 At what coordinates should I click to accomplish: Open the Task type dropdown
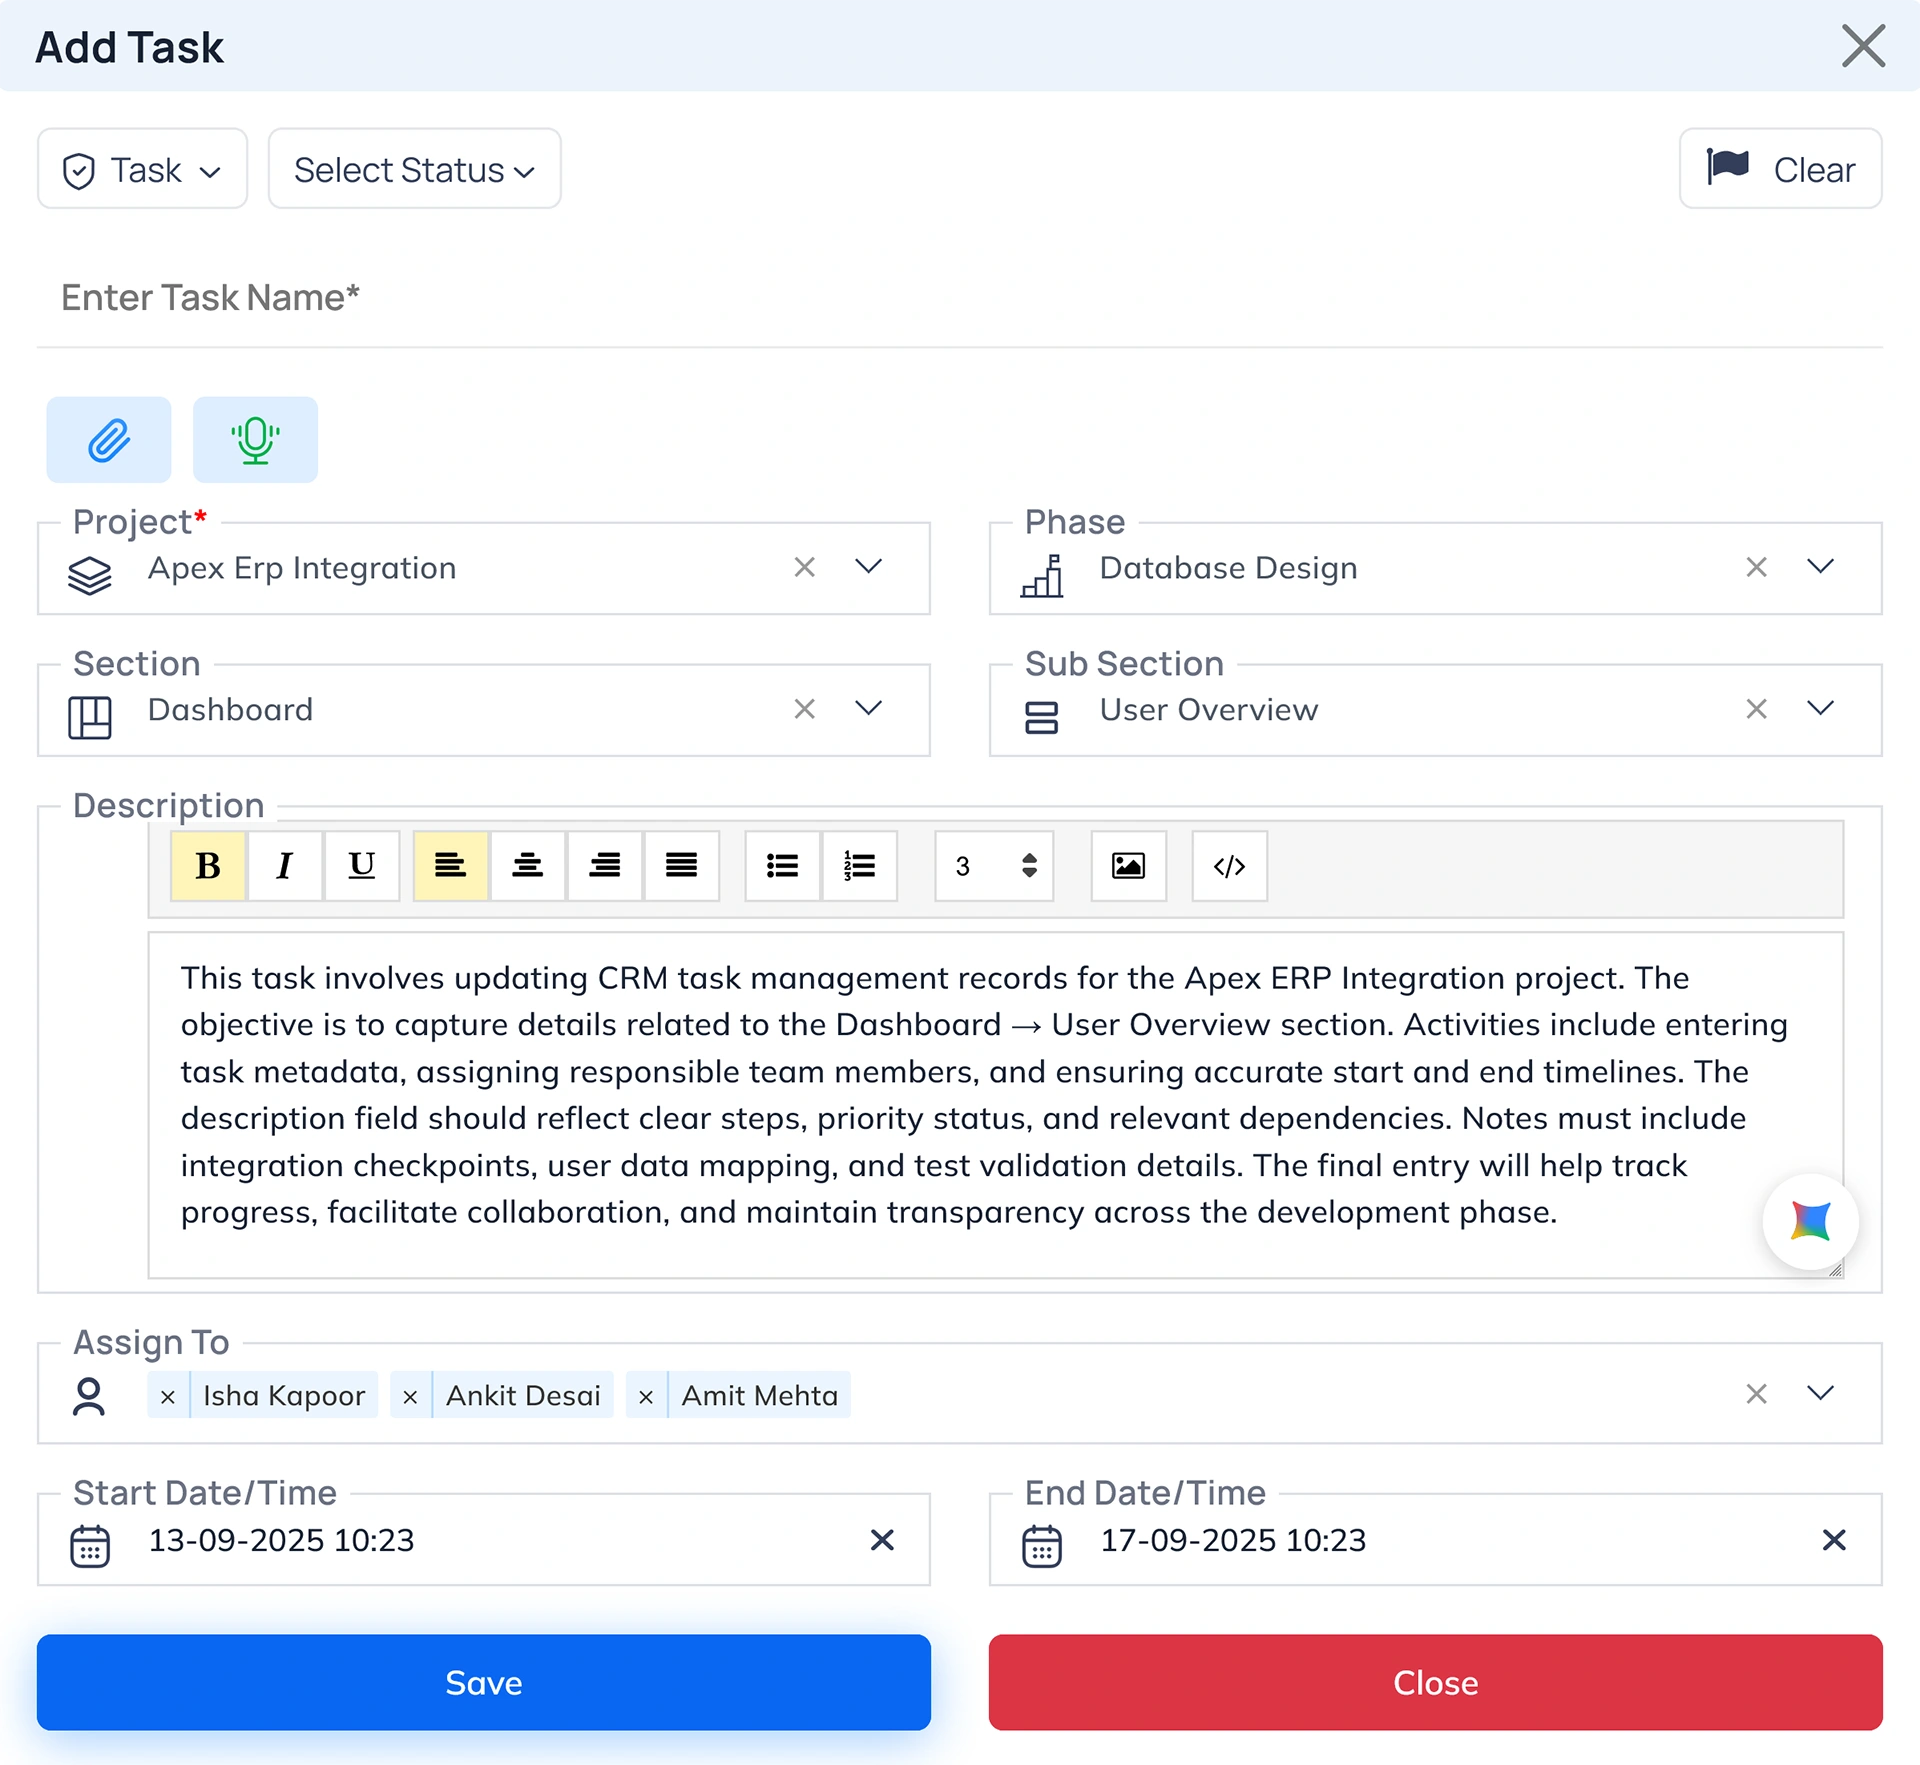click(142, 169)
